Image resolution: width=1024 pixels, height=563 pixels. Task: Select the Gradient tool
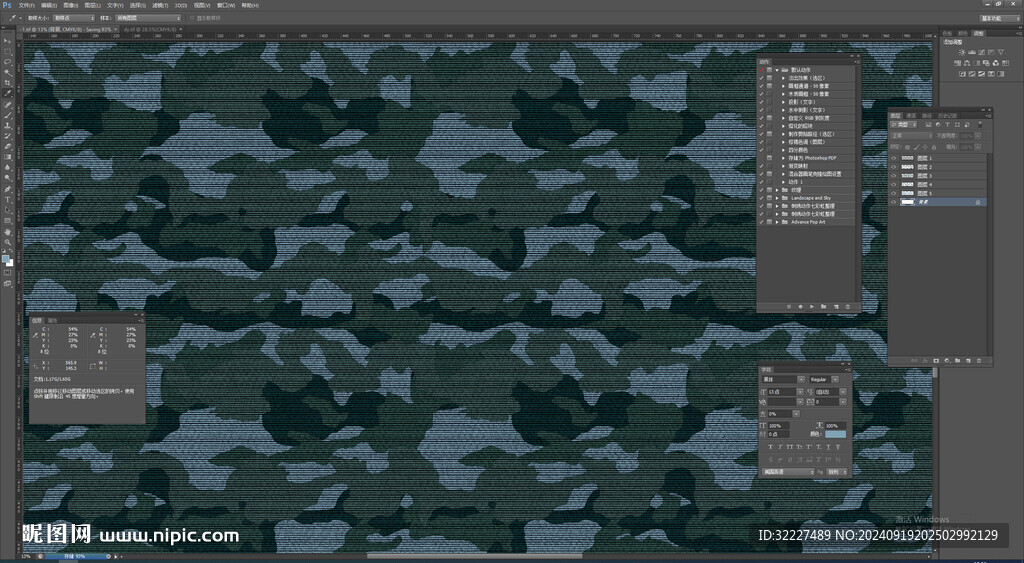click(8, 157)
